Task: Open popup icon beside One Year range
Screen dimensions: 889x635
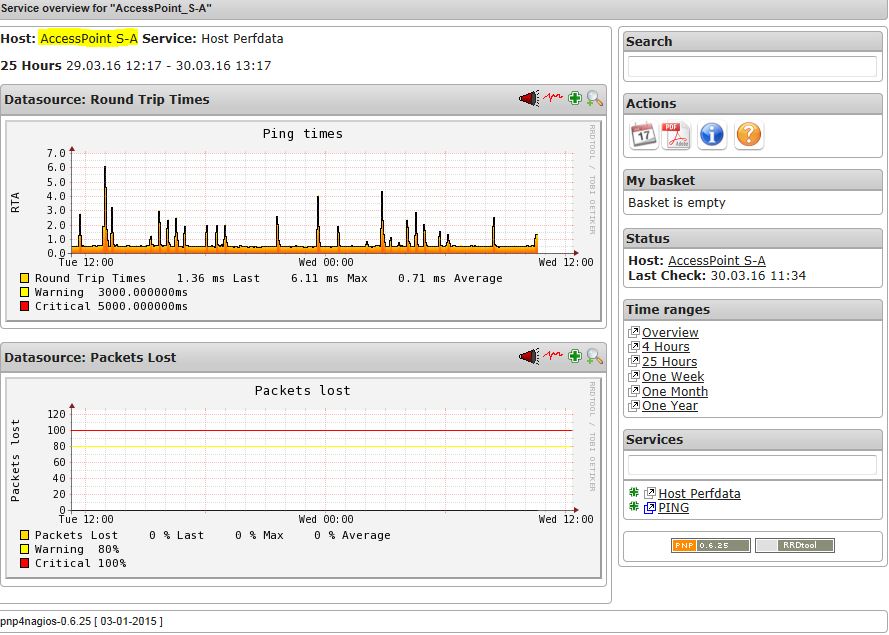Action: pyautogui.click(x=633, y=406)
